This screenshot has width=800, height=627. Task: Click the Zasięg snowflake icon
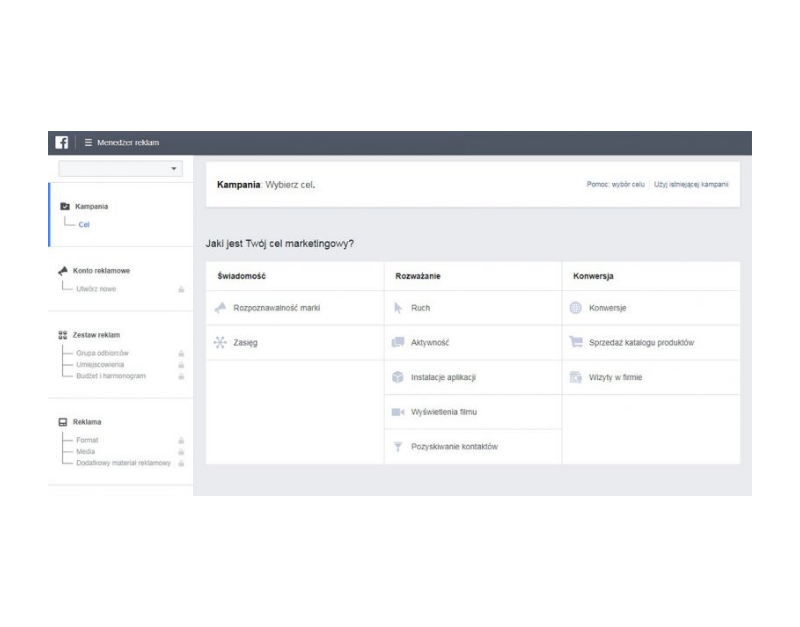pyautogui.click(x=220, y=342)
